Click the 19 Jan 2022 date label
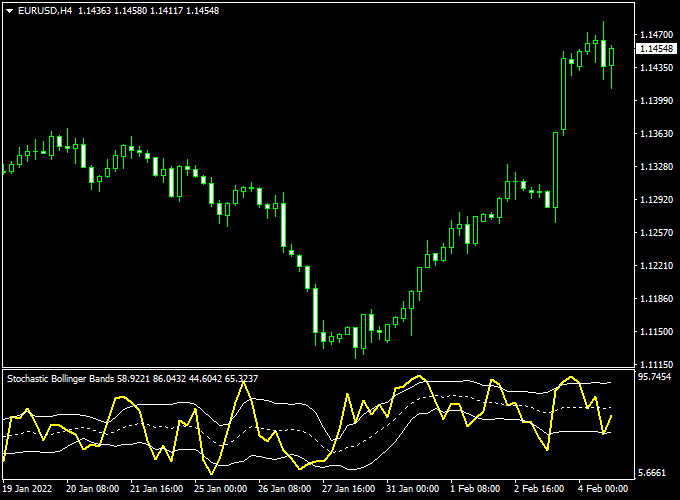The image size is (680, 500). click(27, 489)
